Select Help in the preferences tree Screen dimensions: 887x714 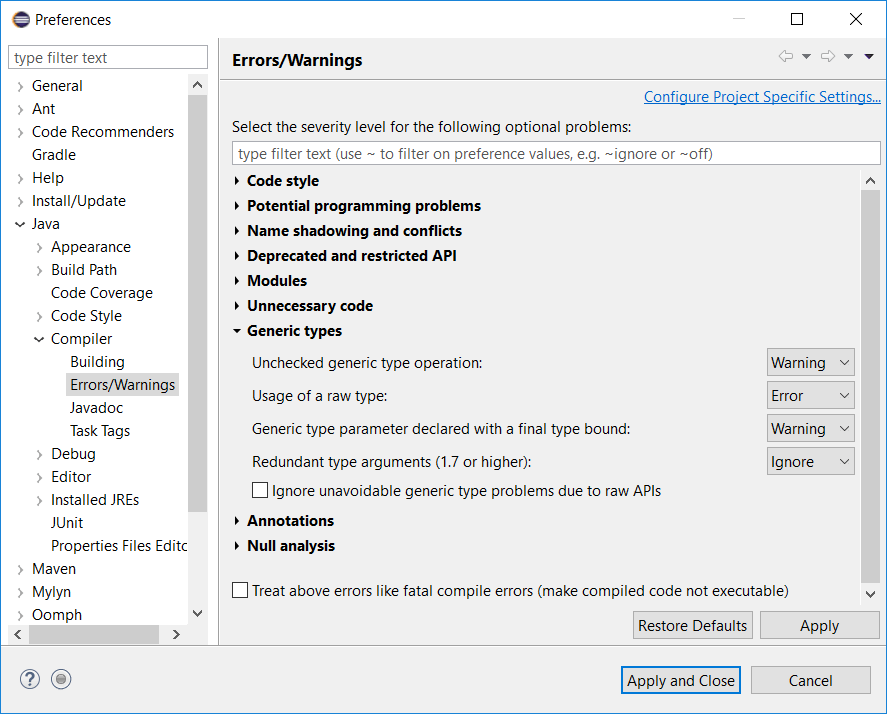click(48, 178)
